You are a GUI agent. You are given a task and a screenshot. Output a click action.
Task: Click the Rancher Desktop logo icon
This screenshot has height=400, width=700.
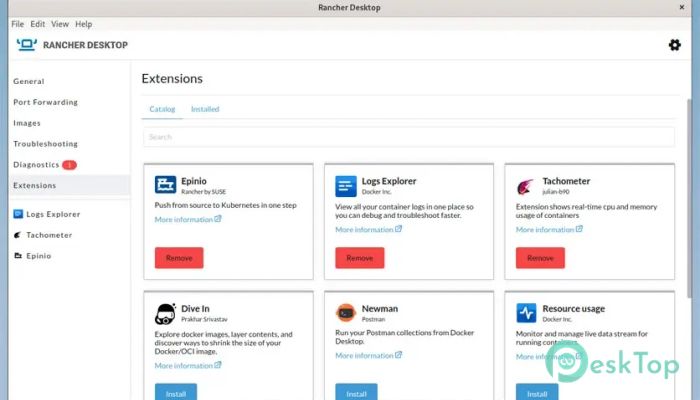point(27,45)
